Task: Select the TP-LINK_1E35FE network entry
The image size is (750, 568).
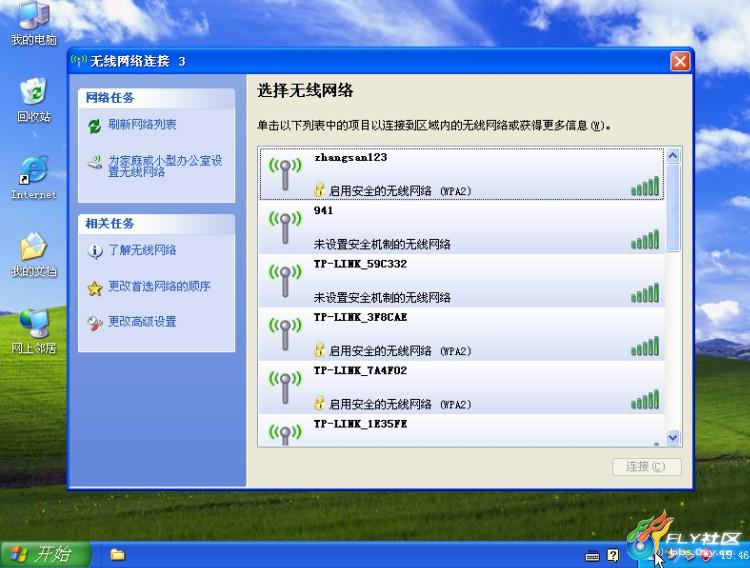Action: (x=462, y=431)
